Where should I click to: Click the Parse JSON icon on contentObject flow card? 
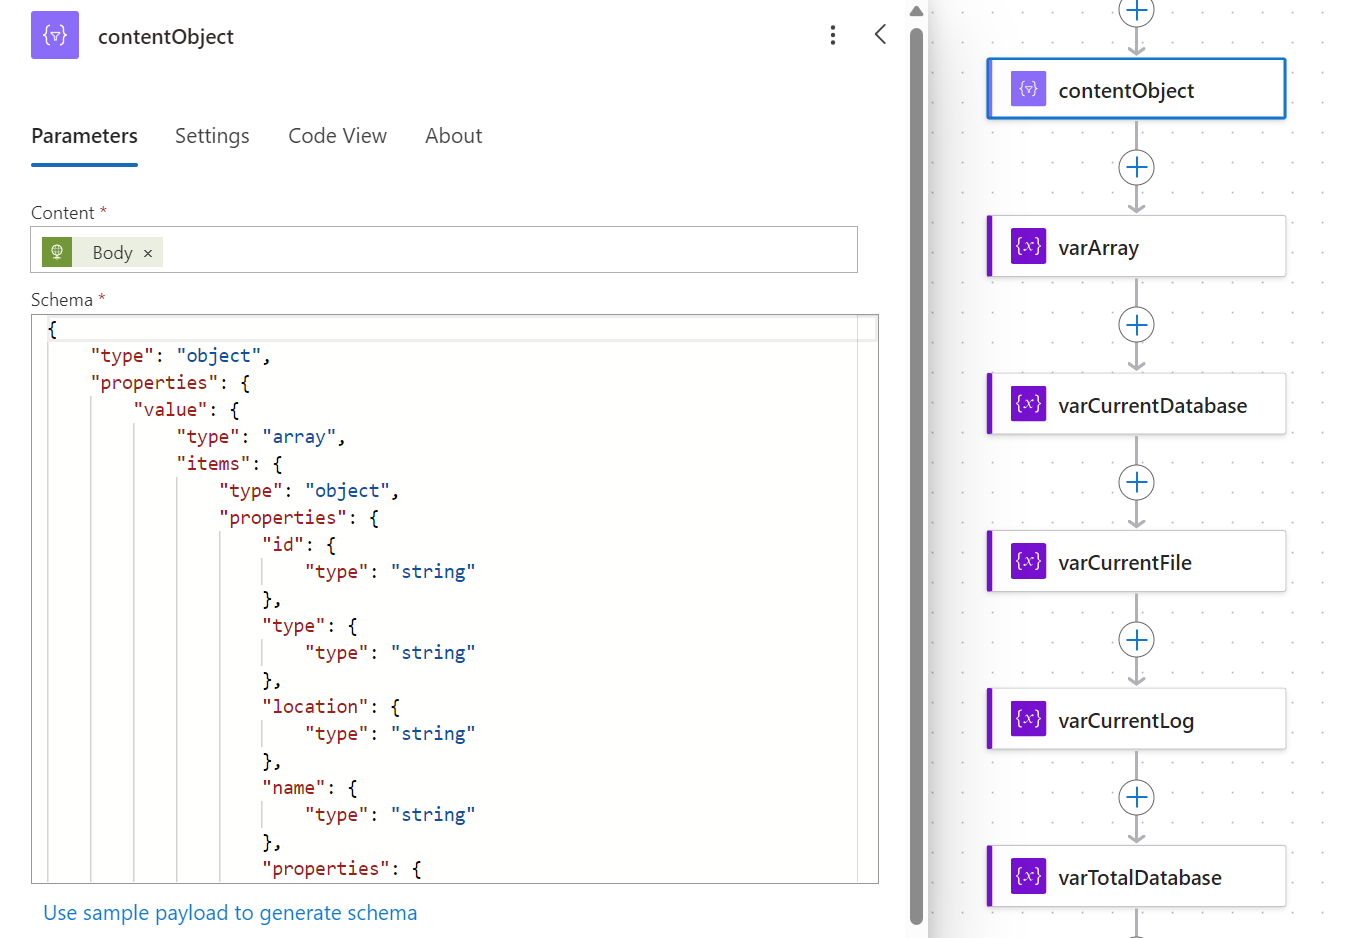point(1027,88)
